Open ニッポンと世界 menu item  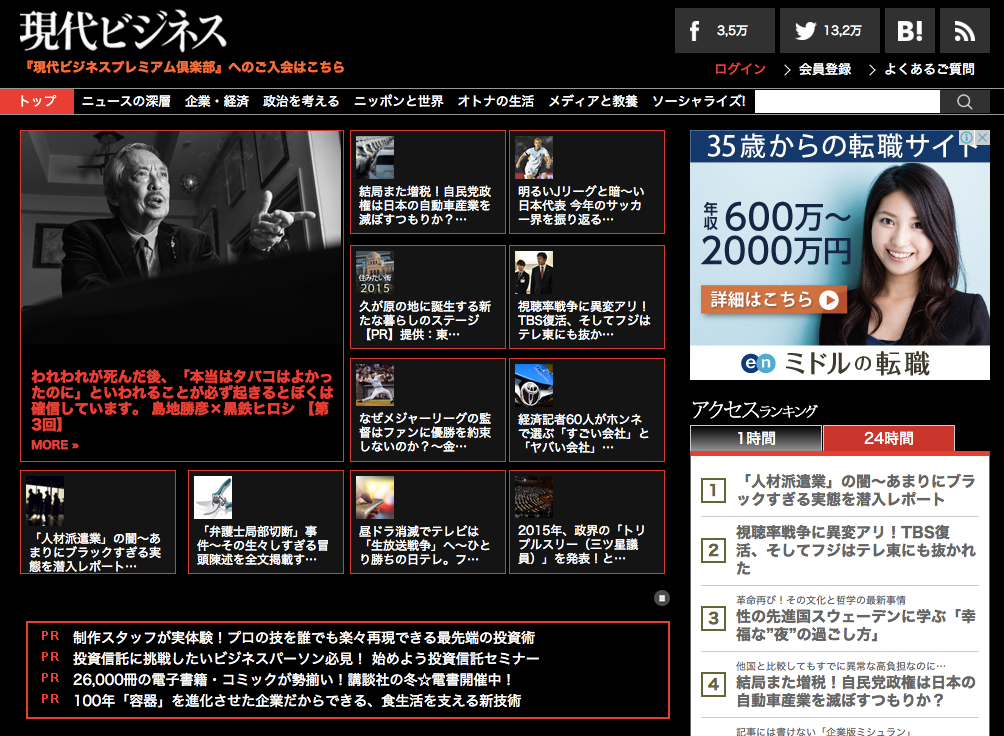pos(398,101)
